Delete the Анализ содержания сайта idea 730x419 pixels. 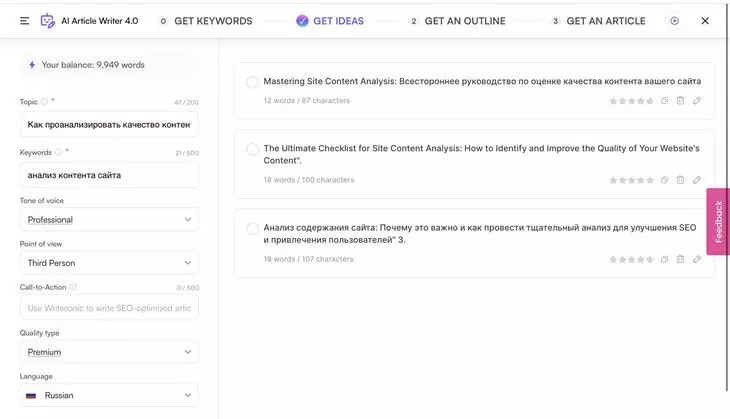point(680,259)
